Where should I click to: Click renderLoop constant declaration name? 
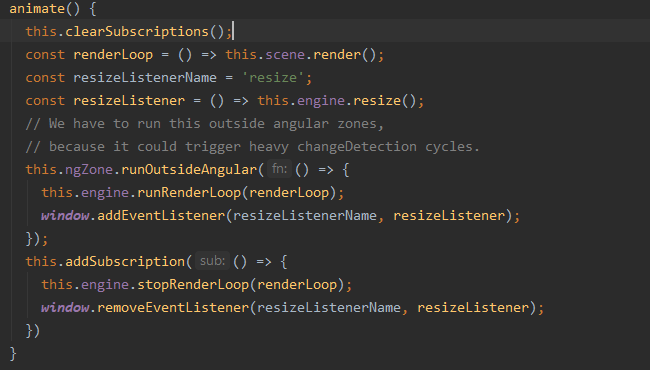(113, 55)
